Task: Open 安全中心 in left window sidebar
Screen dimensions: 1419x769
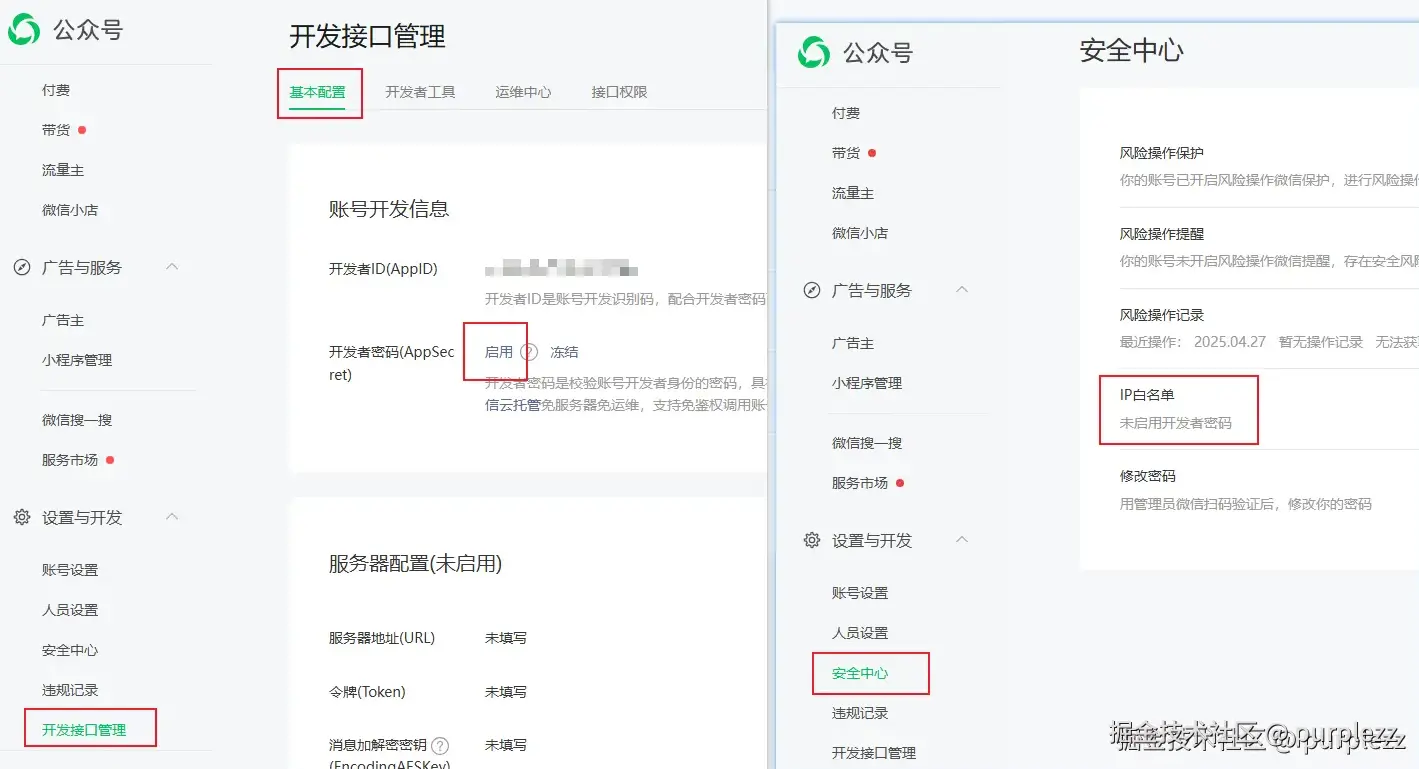Action: pos(70,650)
